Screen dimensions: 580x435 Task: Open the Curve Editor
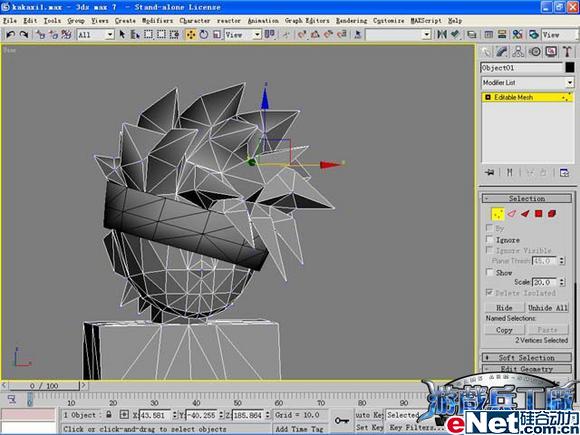pyautogui.click(x=489, y=34)
